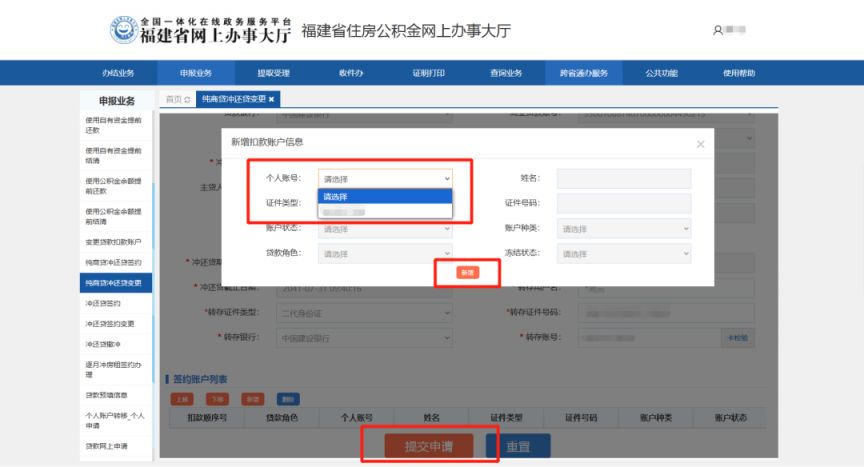This screenshot has height=467, width=864.
Task: Open 冲还贷签约 in sidebar
Action: click(114, 303)
